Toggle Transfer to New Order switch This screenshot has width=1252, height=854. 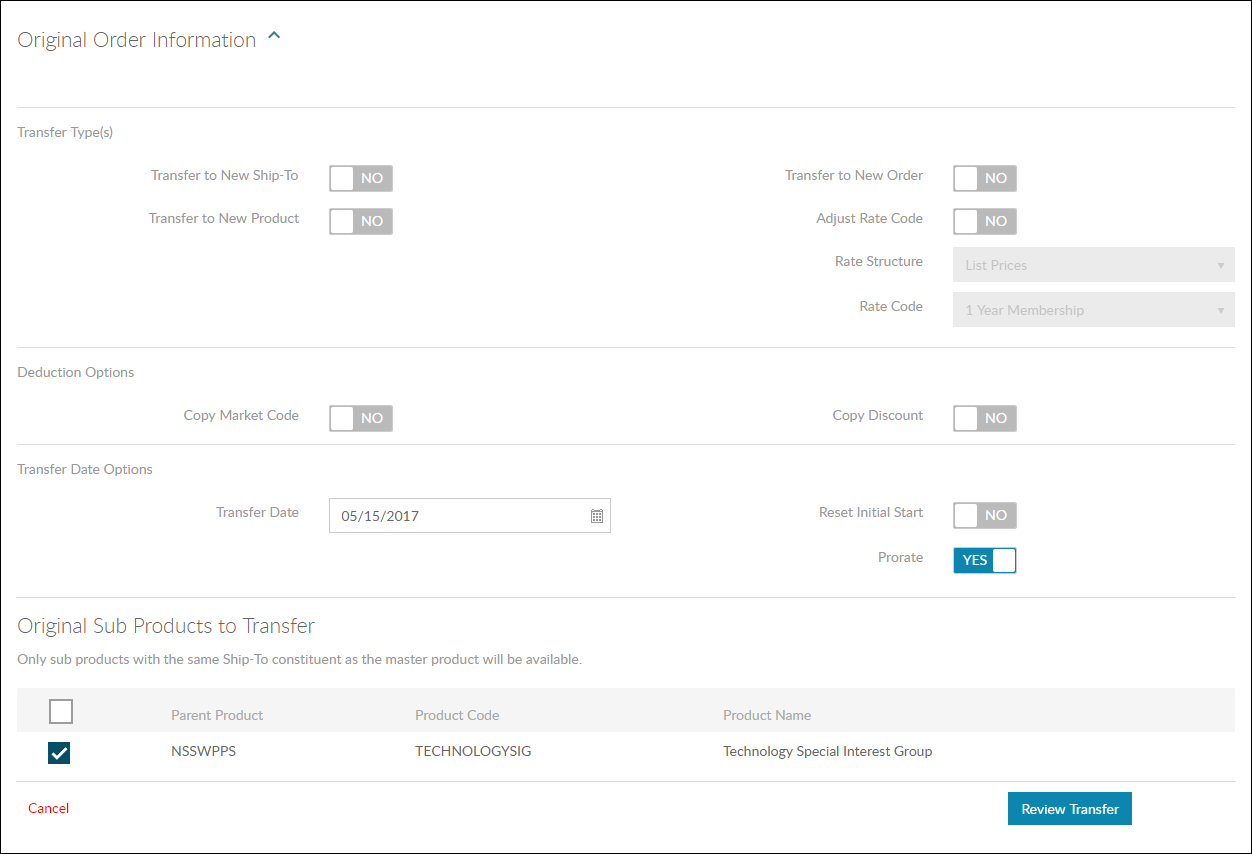(x=985, y=178)
